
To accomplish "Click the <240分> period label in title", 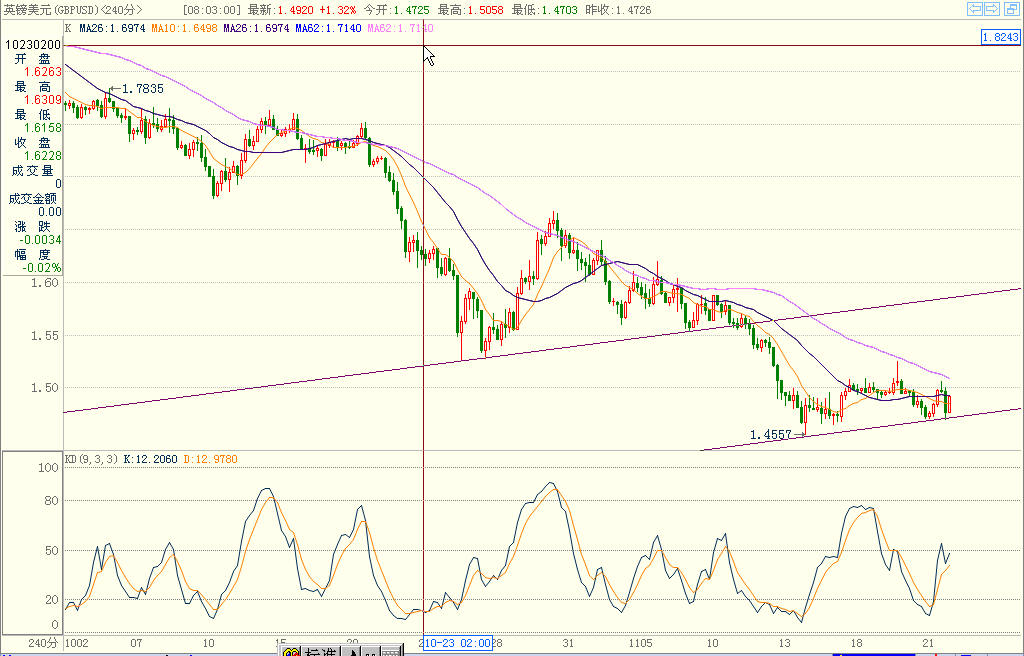I will tap(121, 10).
